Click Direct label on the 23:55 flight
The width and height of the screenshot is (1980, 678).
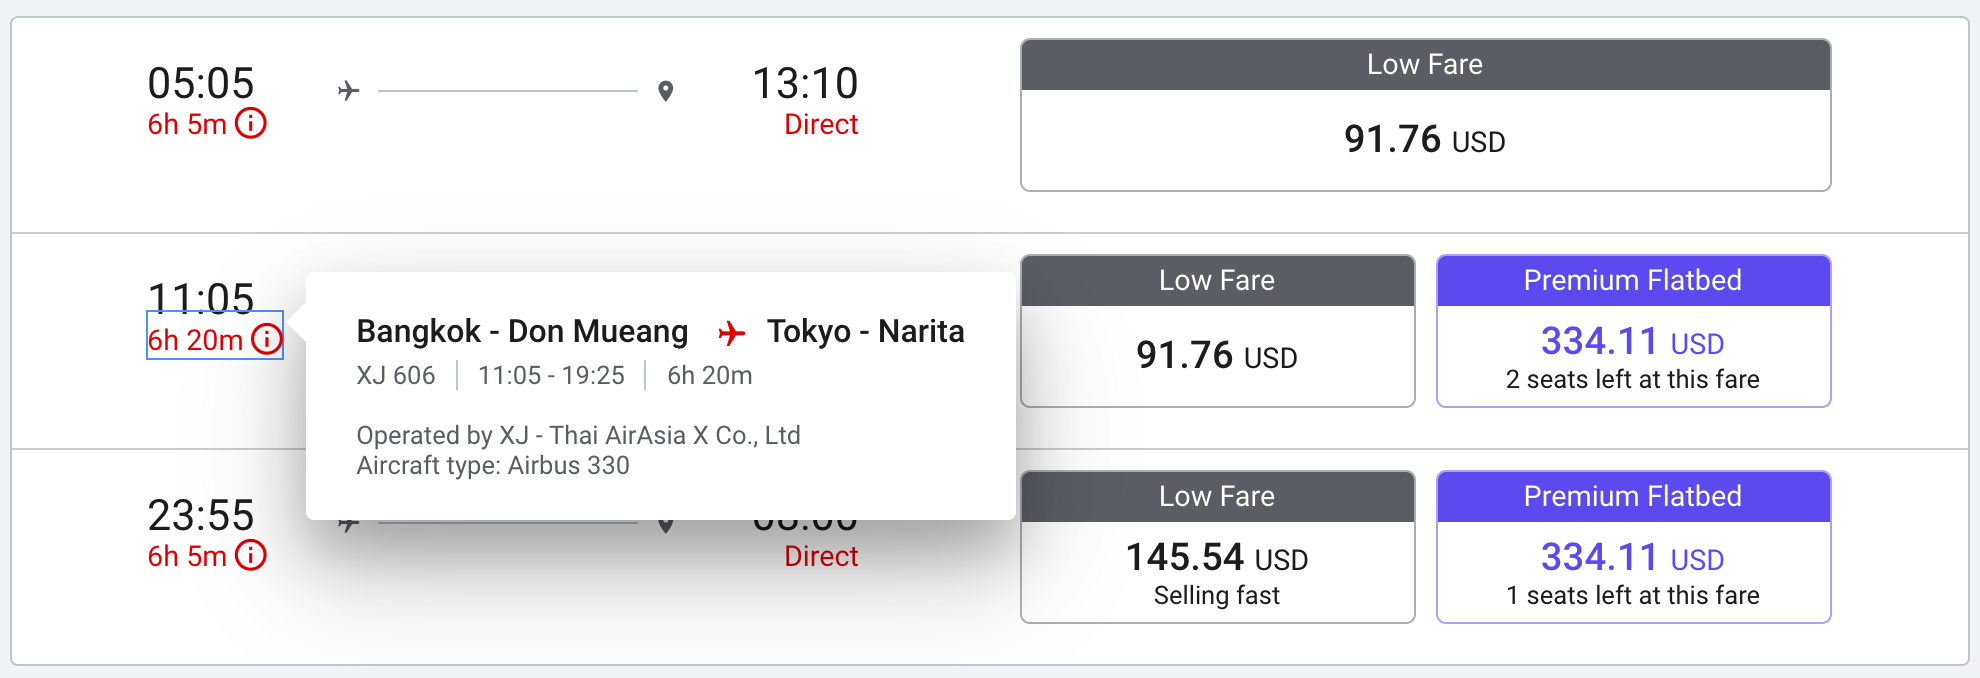point(821,557)
